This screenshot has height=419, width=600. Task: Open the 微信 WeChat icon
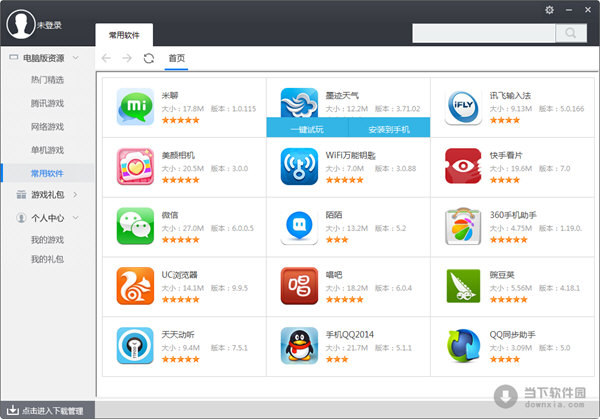click(x=135, y=226)
